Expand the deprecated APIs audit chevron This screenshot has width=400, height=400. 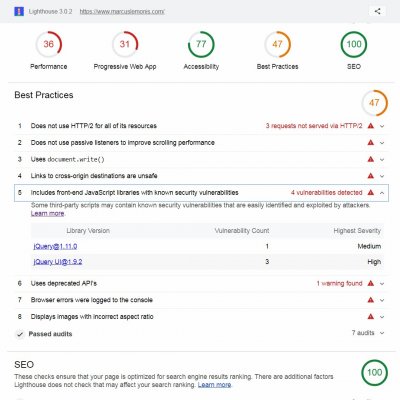(x=382, y=284)
